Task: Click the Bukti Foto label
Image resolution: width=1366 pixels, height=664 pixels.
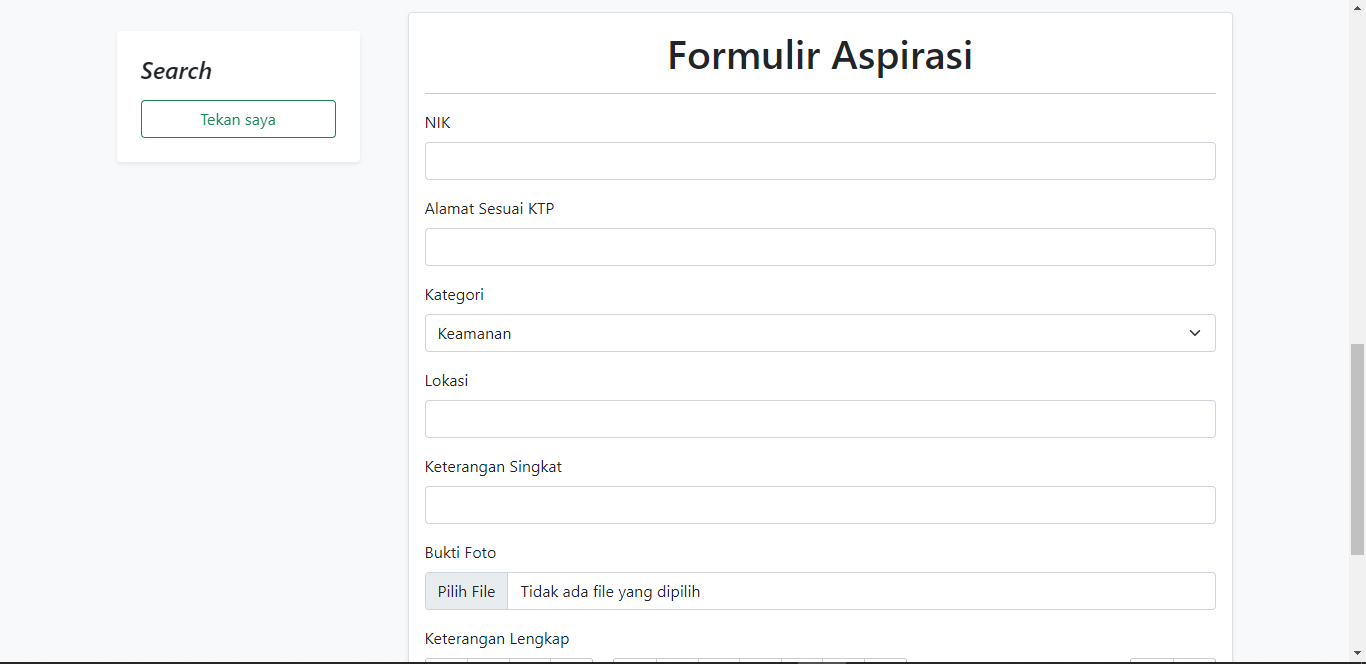Action: [460, 553]
